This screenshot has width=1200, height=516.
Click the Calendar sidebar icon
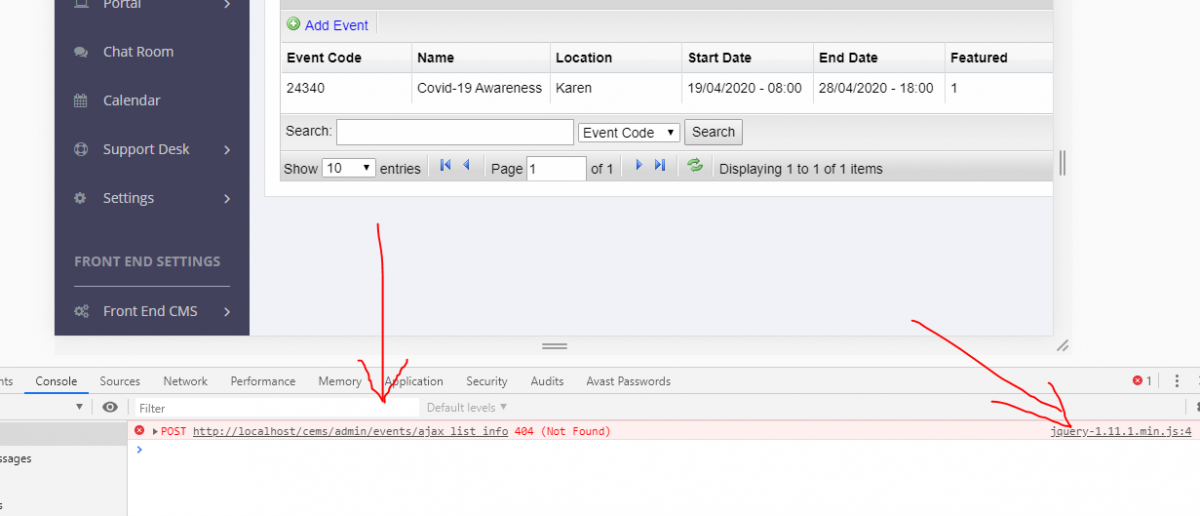coord(81,101)
